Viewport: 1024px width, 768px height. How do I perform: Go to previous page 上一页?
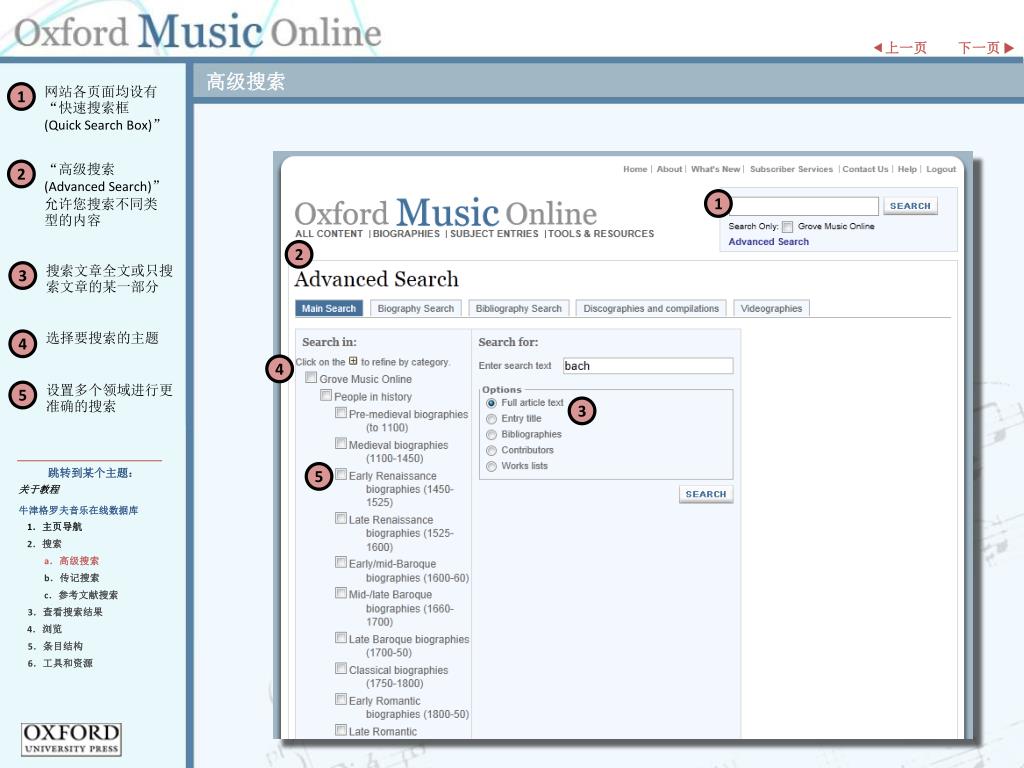[901, 48]
